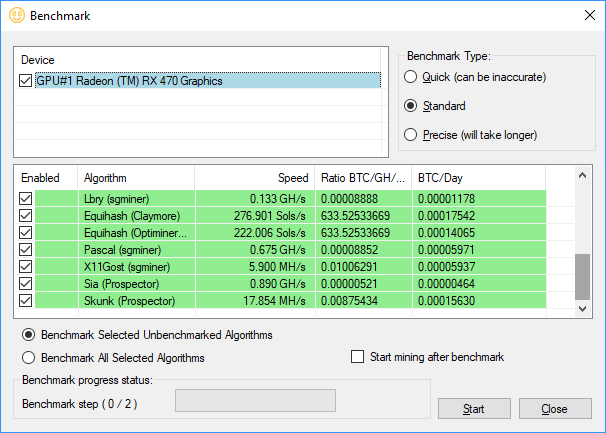Close the Benchmark window with X
Screen dimensions: 606x433
coord(590,15)
